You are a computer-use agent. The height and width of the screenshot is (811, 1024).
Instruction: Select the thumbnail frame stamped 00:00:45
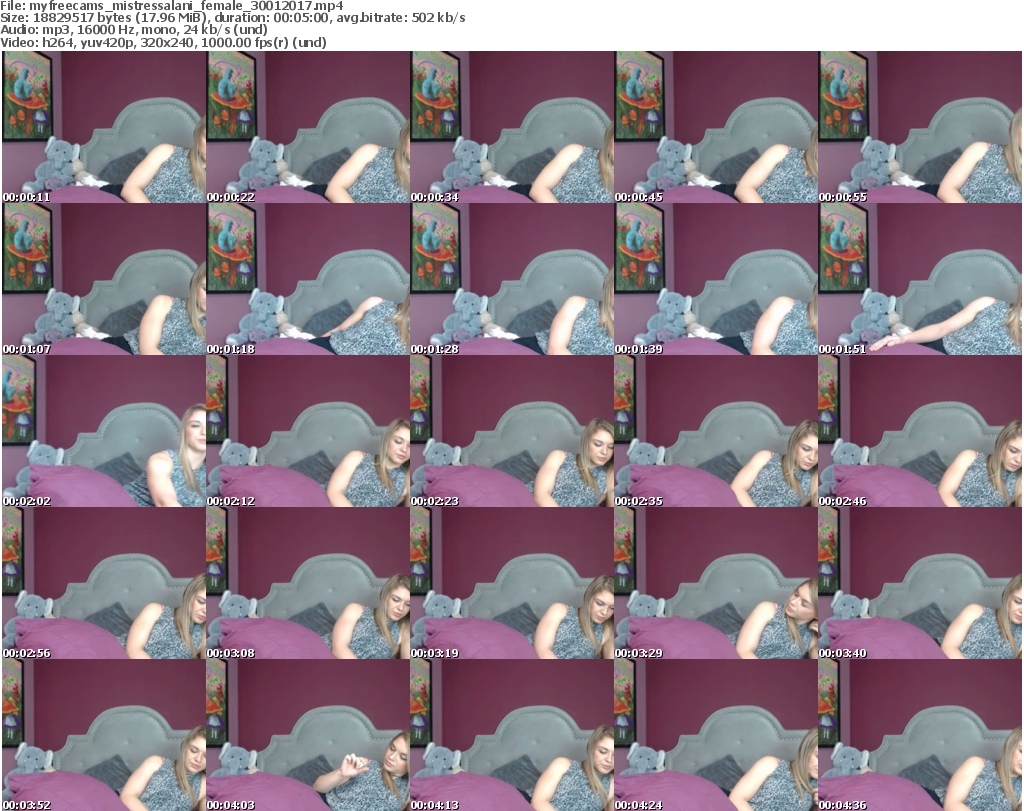click(716, 127)
